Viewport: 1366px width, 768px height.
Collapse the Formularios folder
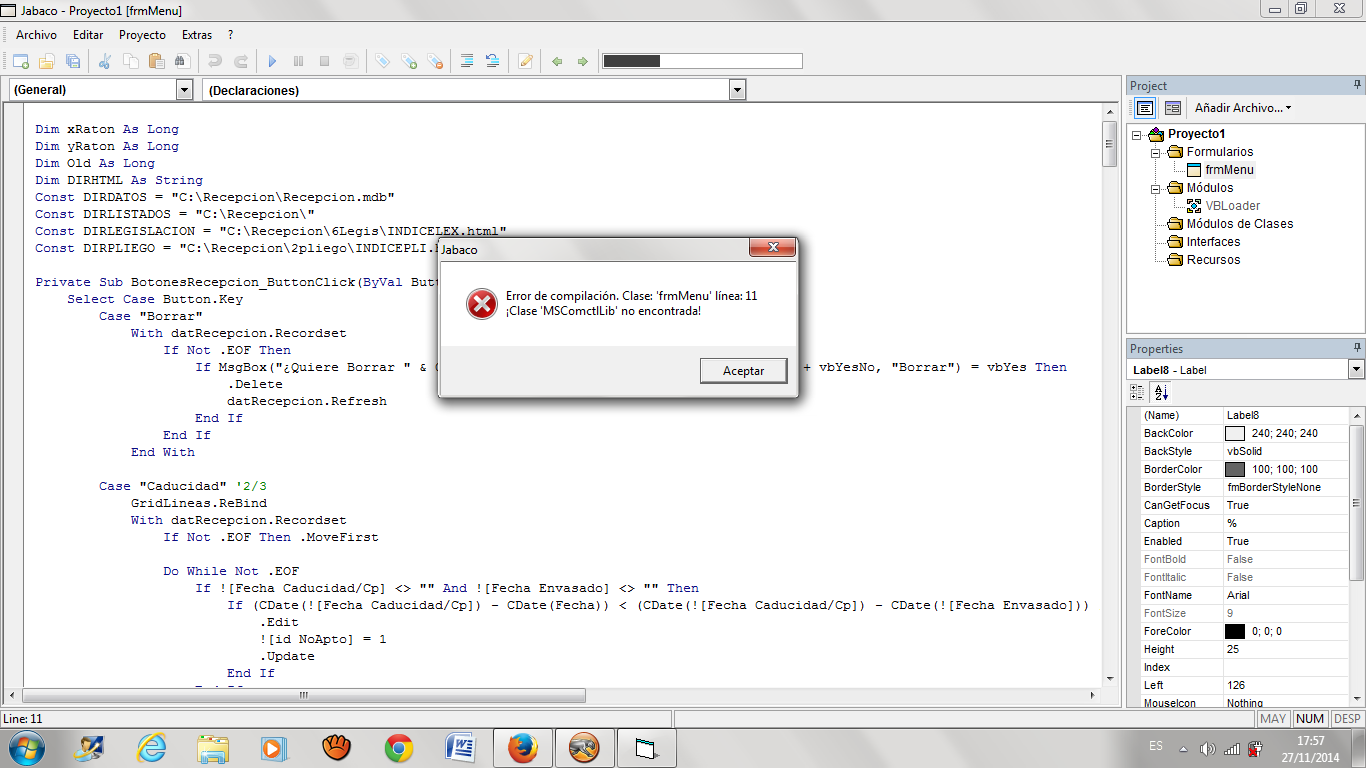[x=1155, y=152]
